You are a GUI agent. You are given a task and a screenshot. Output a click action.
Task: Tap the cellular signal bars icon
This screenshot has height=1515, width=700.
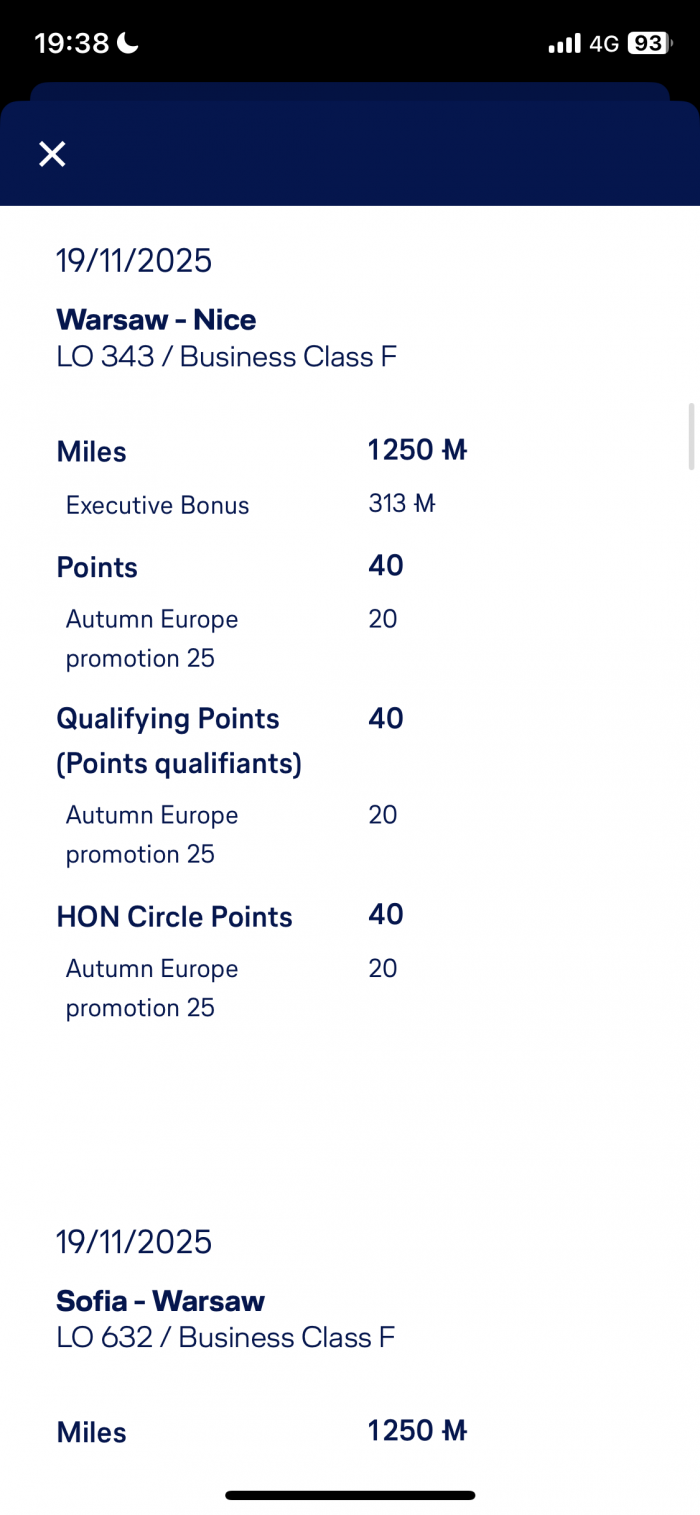tap(564, 44)
